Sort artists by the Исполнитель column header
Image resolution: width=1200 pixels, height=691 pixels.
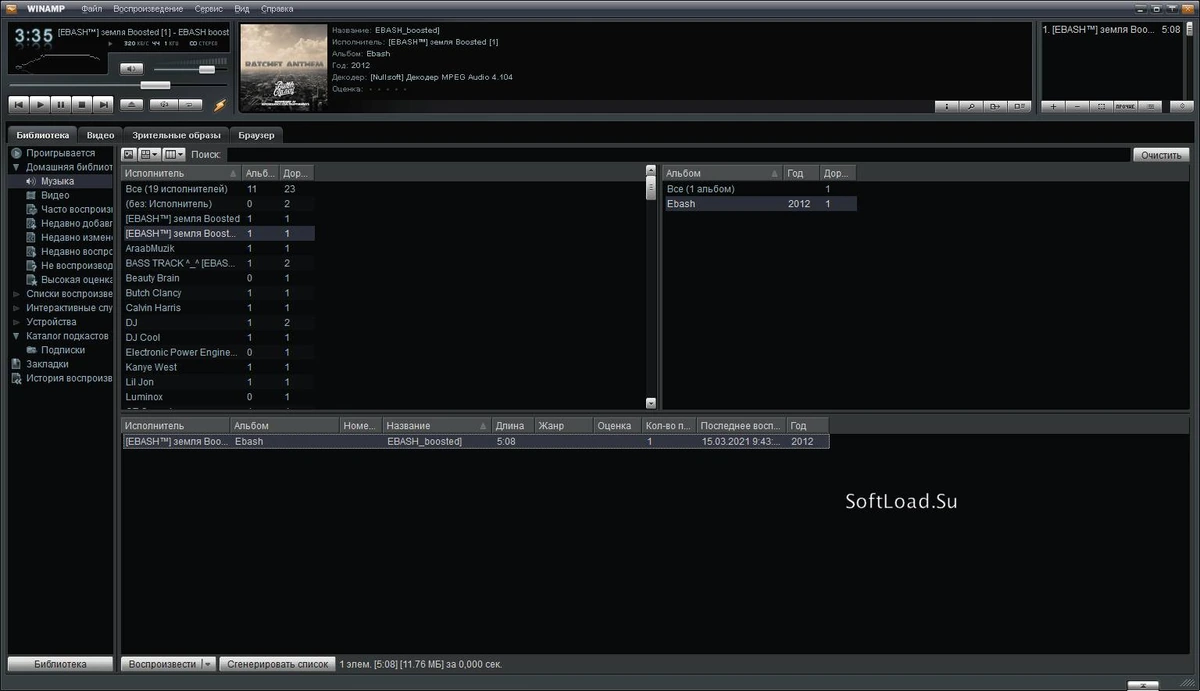pyautogui.click(x=181, y=173)
